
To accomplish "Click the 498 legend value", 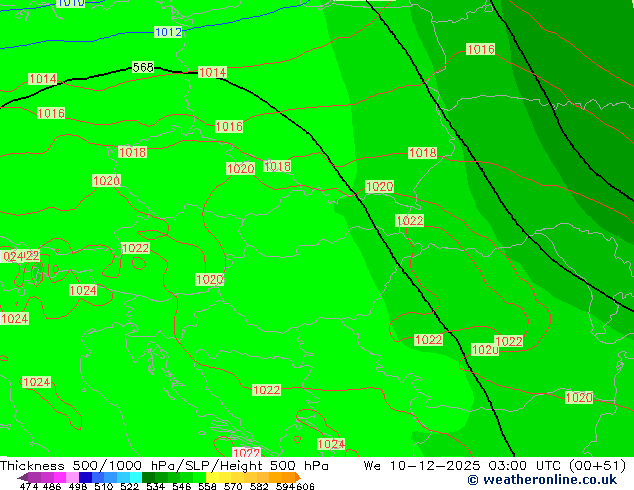I will (x=78, y=486).
